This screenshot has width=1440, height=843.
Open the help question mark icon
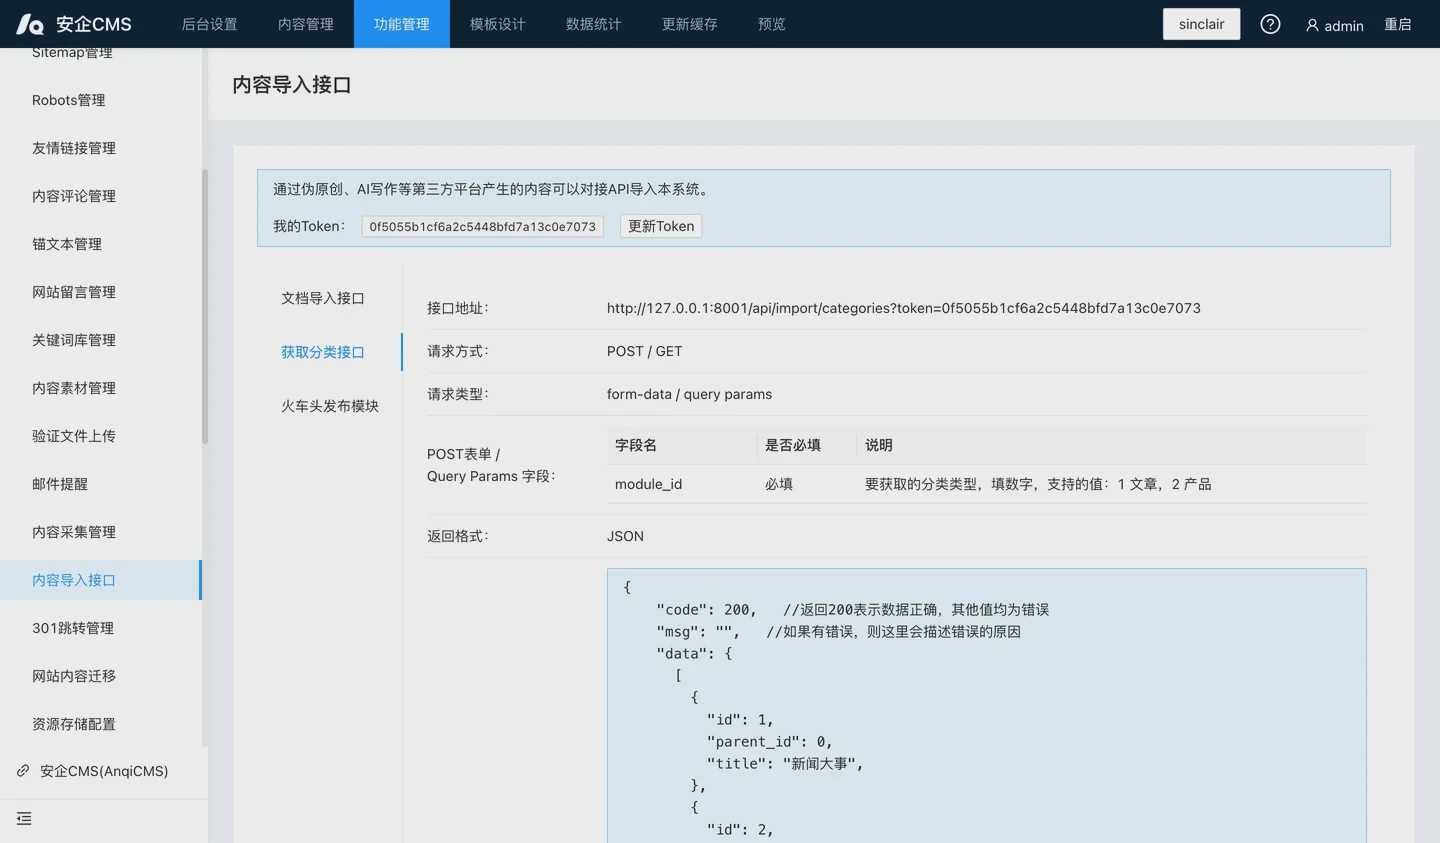coord(1270,24)
